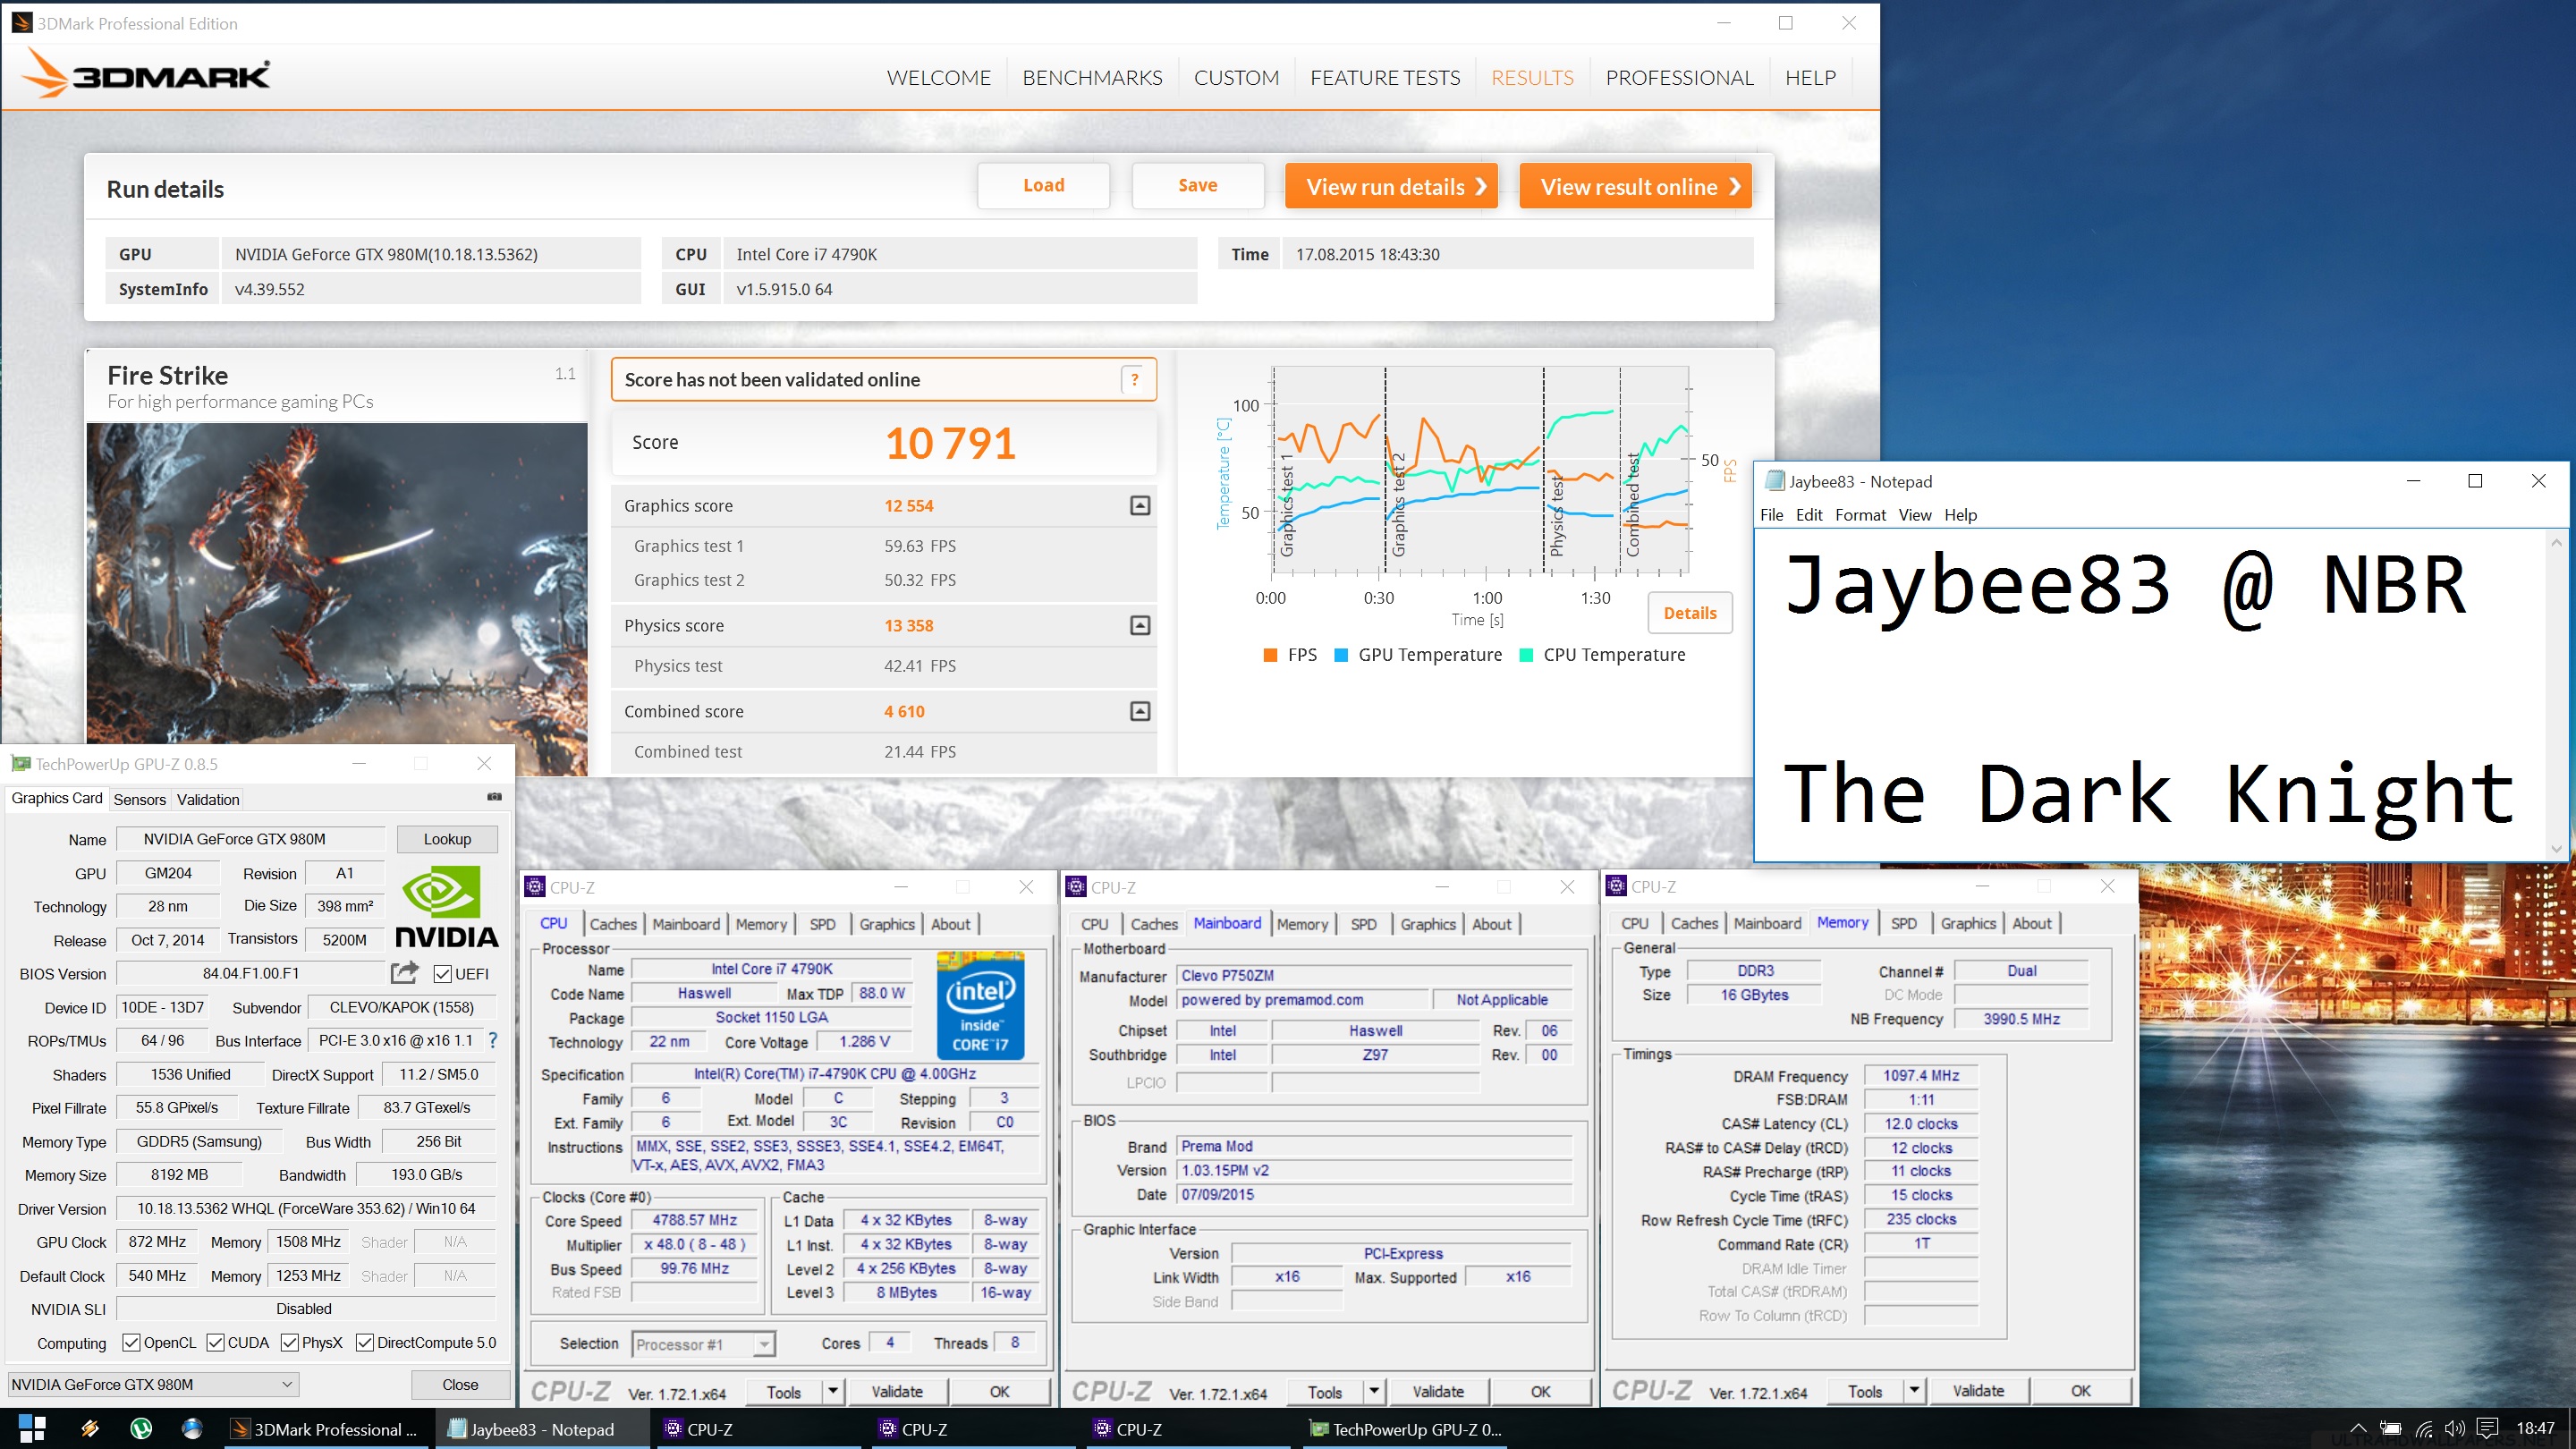The width and height of the screenshot is (2576, 1449).
Task: Open TechPowerUp GPU-Z from the taskbar
Action: pyautogui.click(x=1405, y=1429)
